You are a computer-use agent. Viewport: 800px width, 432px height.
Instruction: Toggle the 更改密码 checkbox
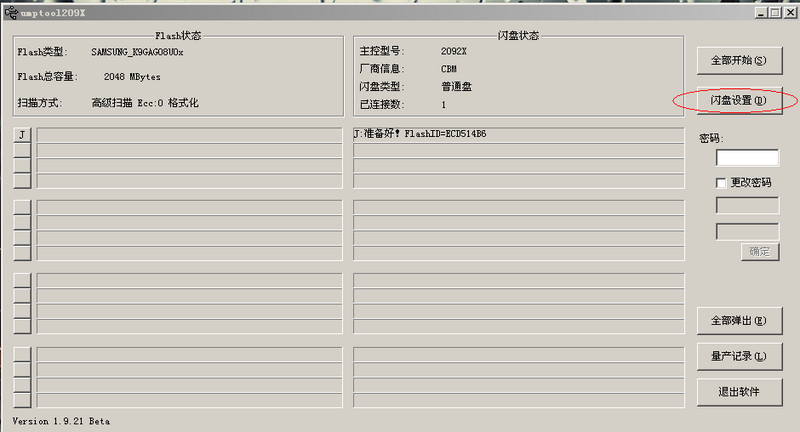click(722, 183)
